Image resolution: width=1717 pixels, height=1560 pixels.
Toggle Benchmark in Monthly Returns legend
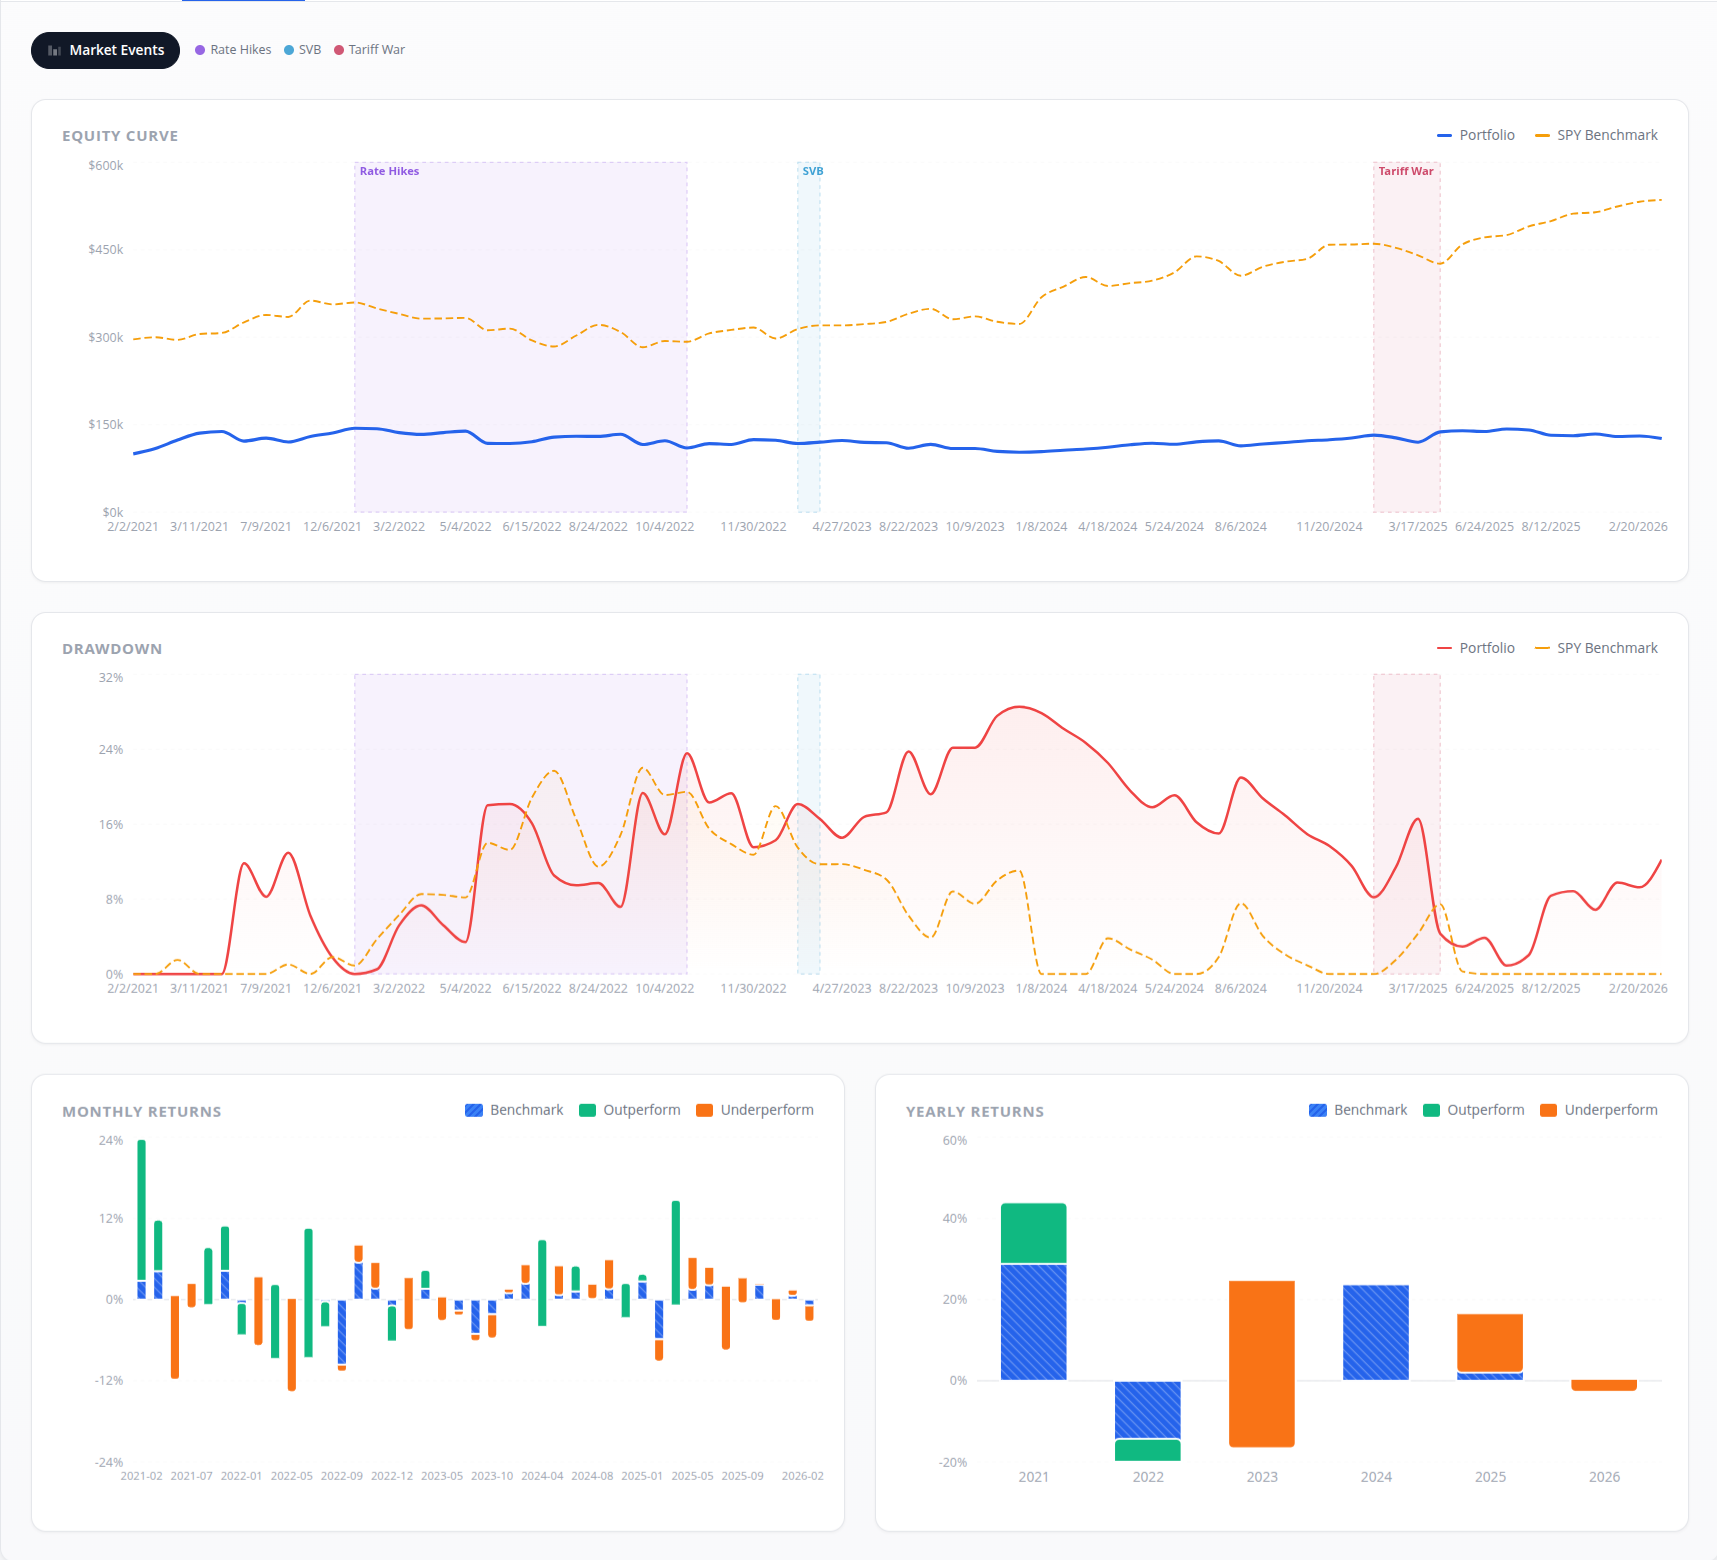(x=514, y=1110)
